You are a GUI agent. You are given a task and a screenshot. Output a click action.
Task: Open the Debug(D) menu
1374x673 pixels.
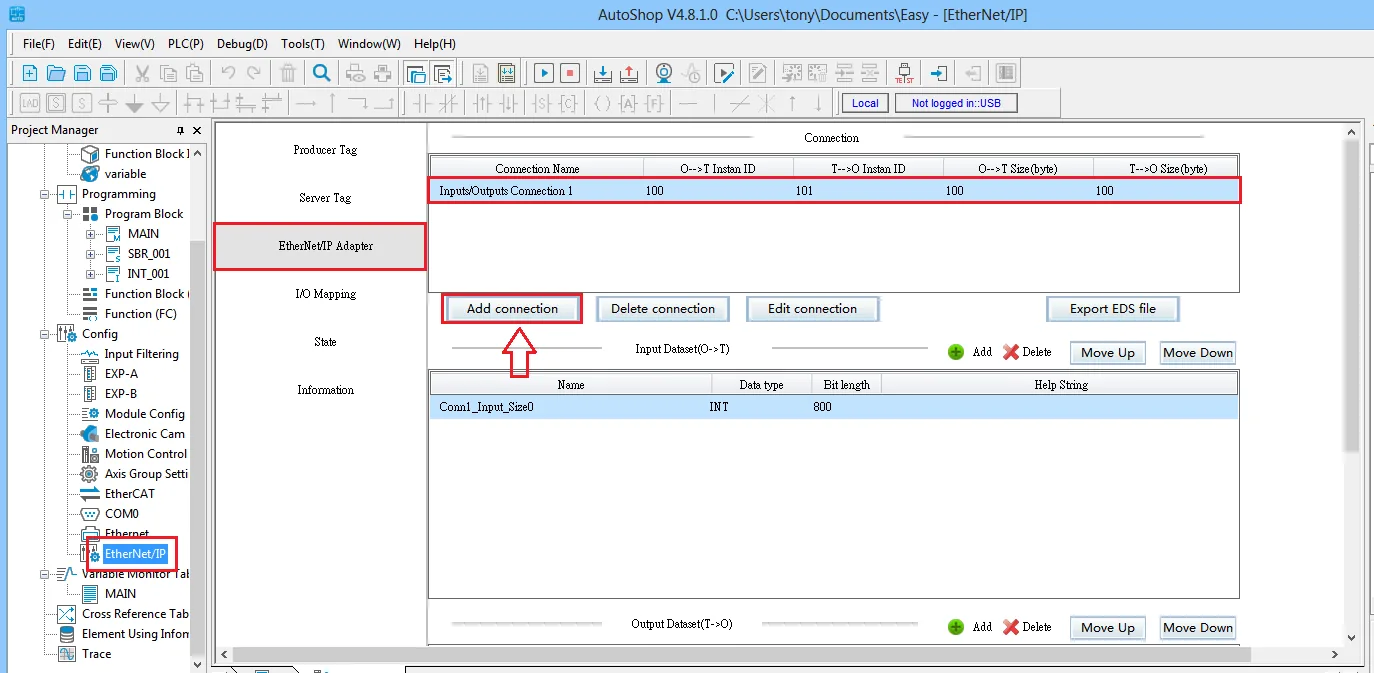[243, 44]
